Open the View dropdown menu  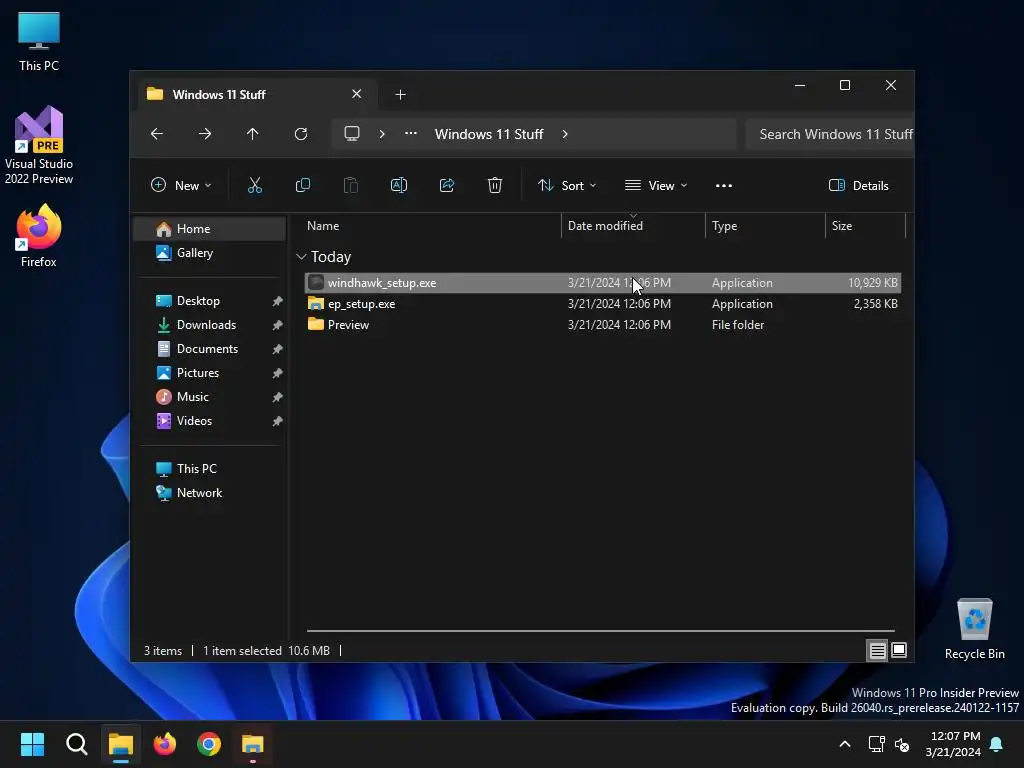(656, 185)
